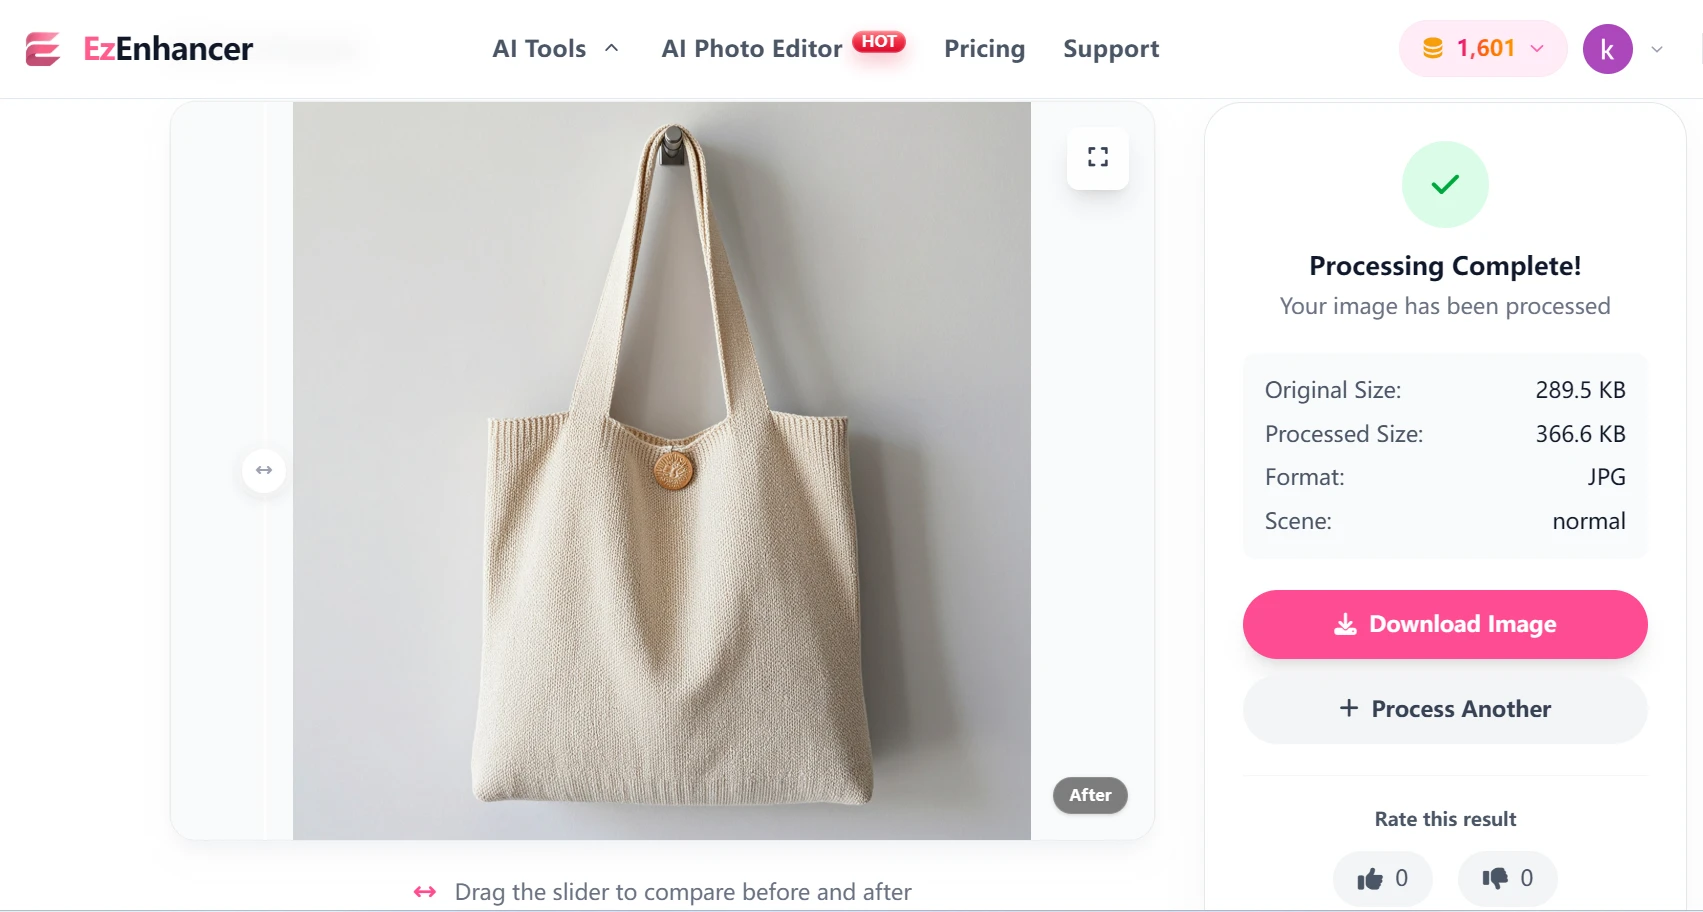
Task: Click the download arrow icon
Action: [1346, 624]
